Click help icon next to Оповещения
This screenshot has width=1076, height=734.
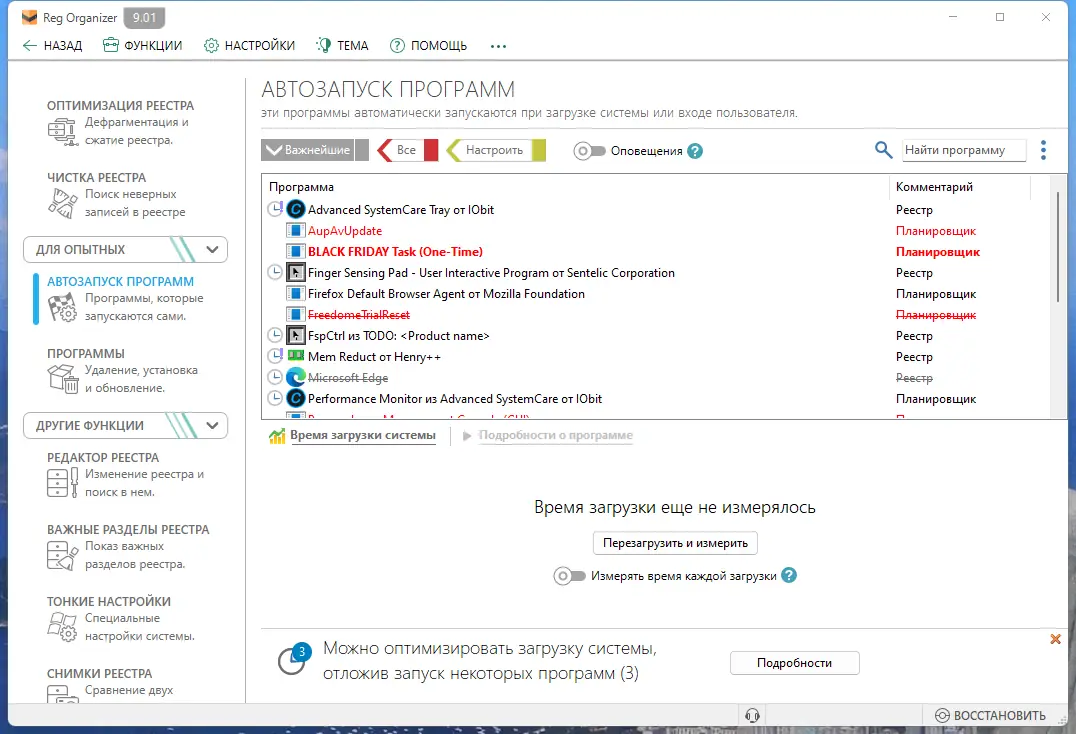coord(695,151)
